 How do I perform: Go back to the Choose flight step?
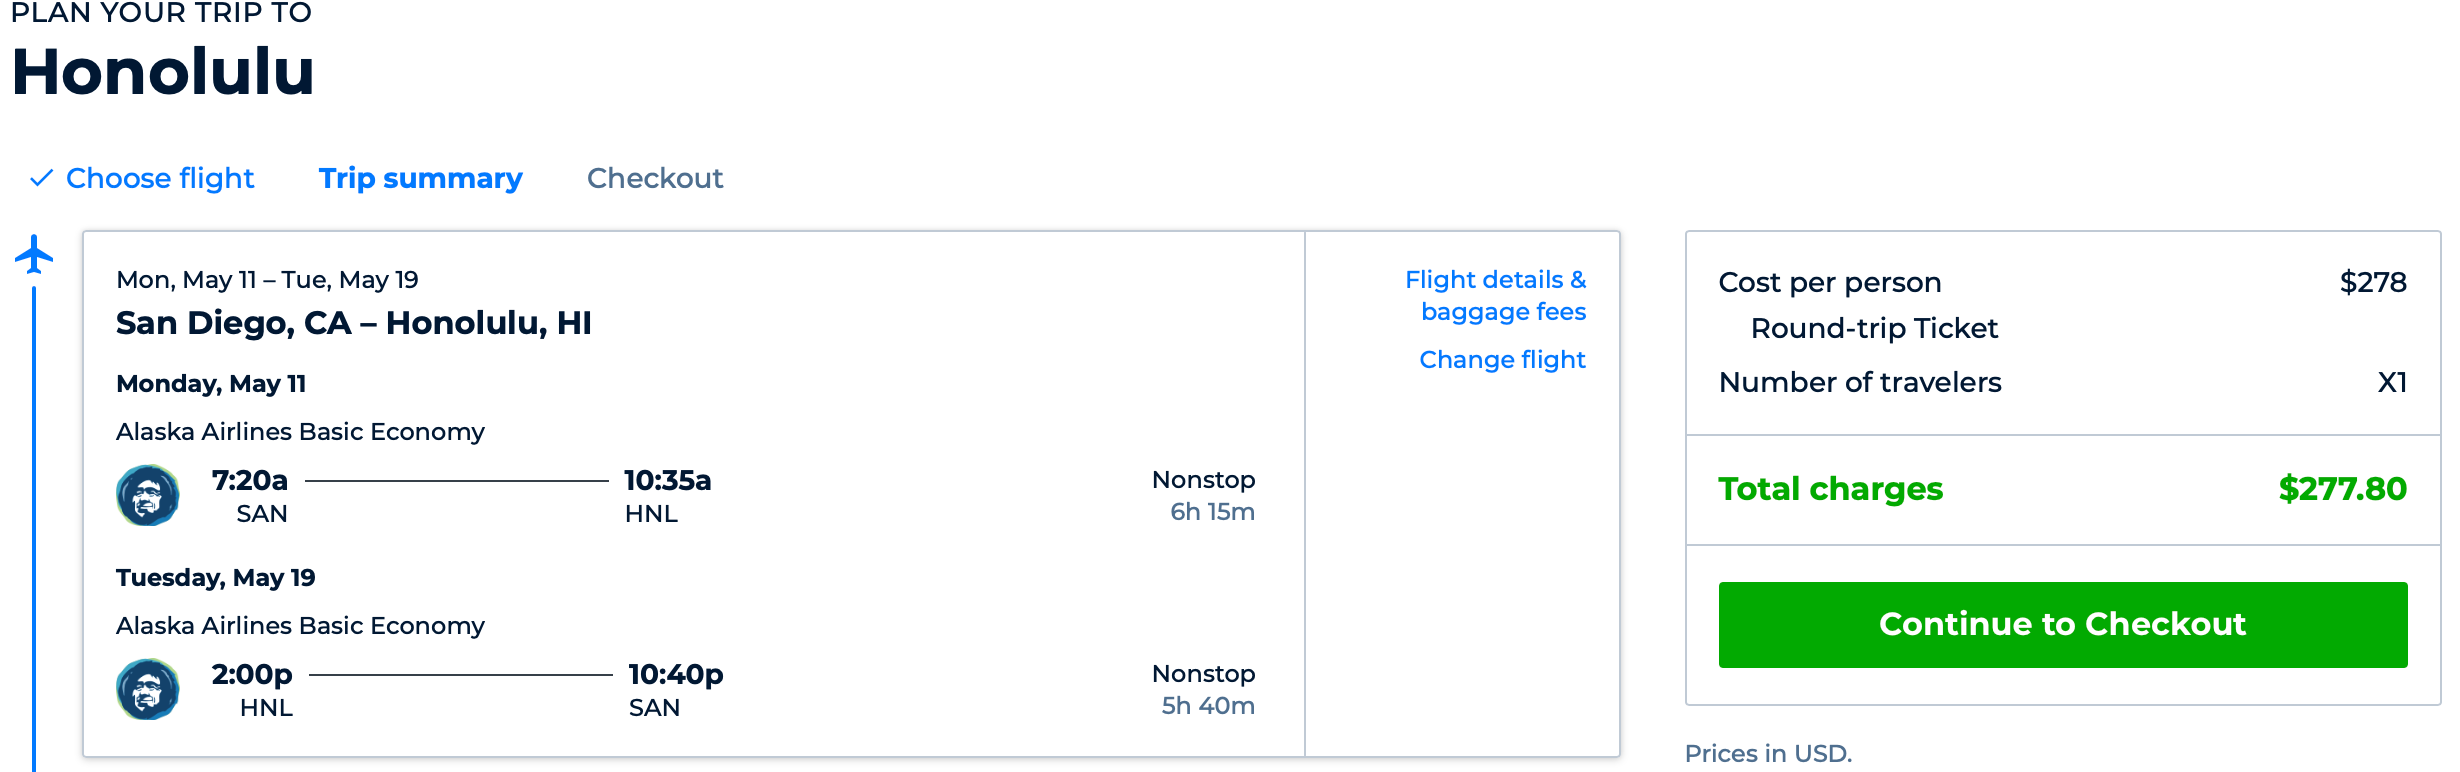160,178
